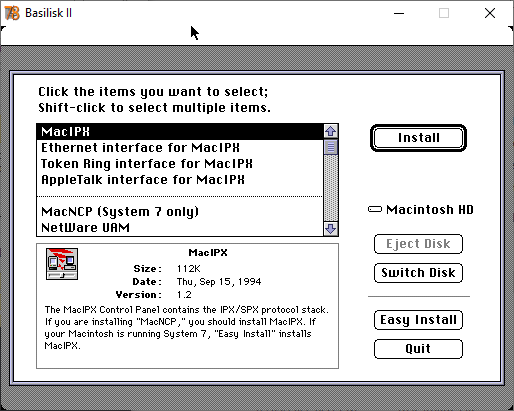
Task: Select the NetWare UAM list item
Action: pyautogui.click(x=180, y=228)
